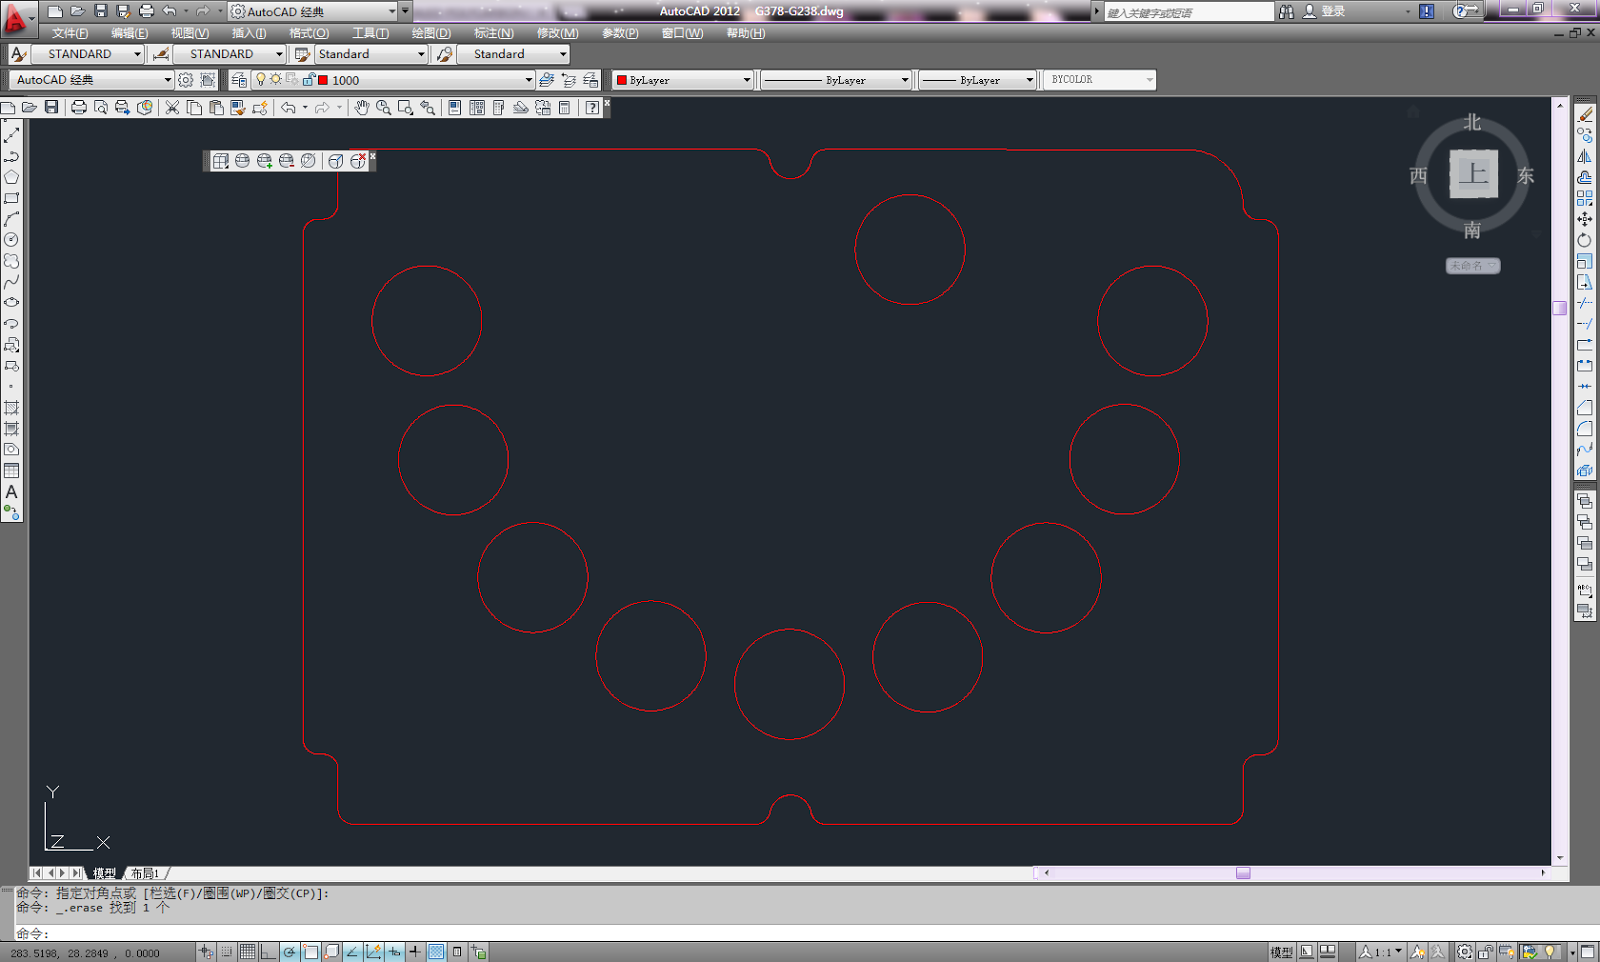Viewport: 1600px width, 962px height.
Task: Click the 登录 sign-in link
Action: point(1333,11)
